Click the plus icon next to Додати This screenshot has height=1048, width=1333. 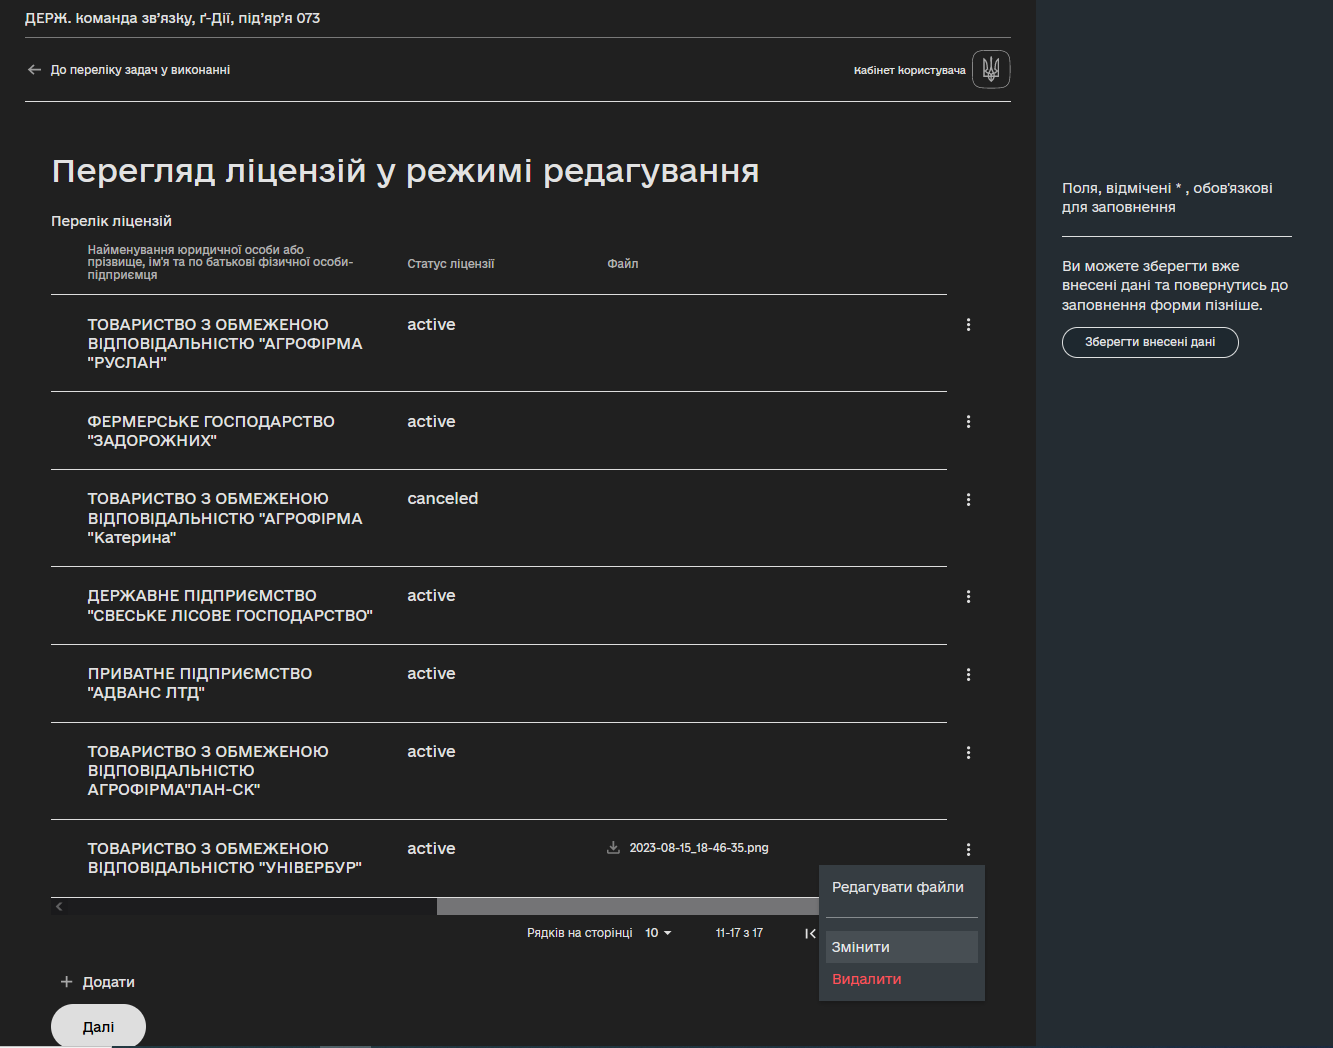(67, 982)
